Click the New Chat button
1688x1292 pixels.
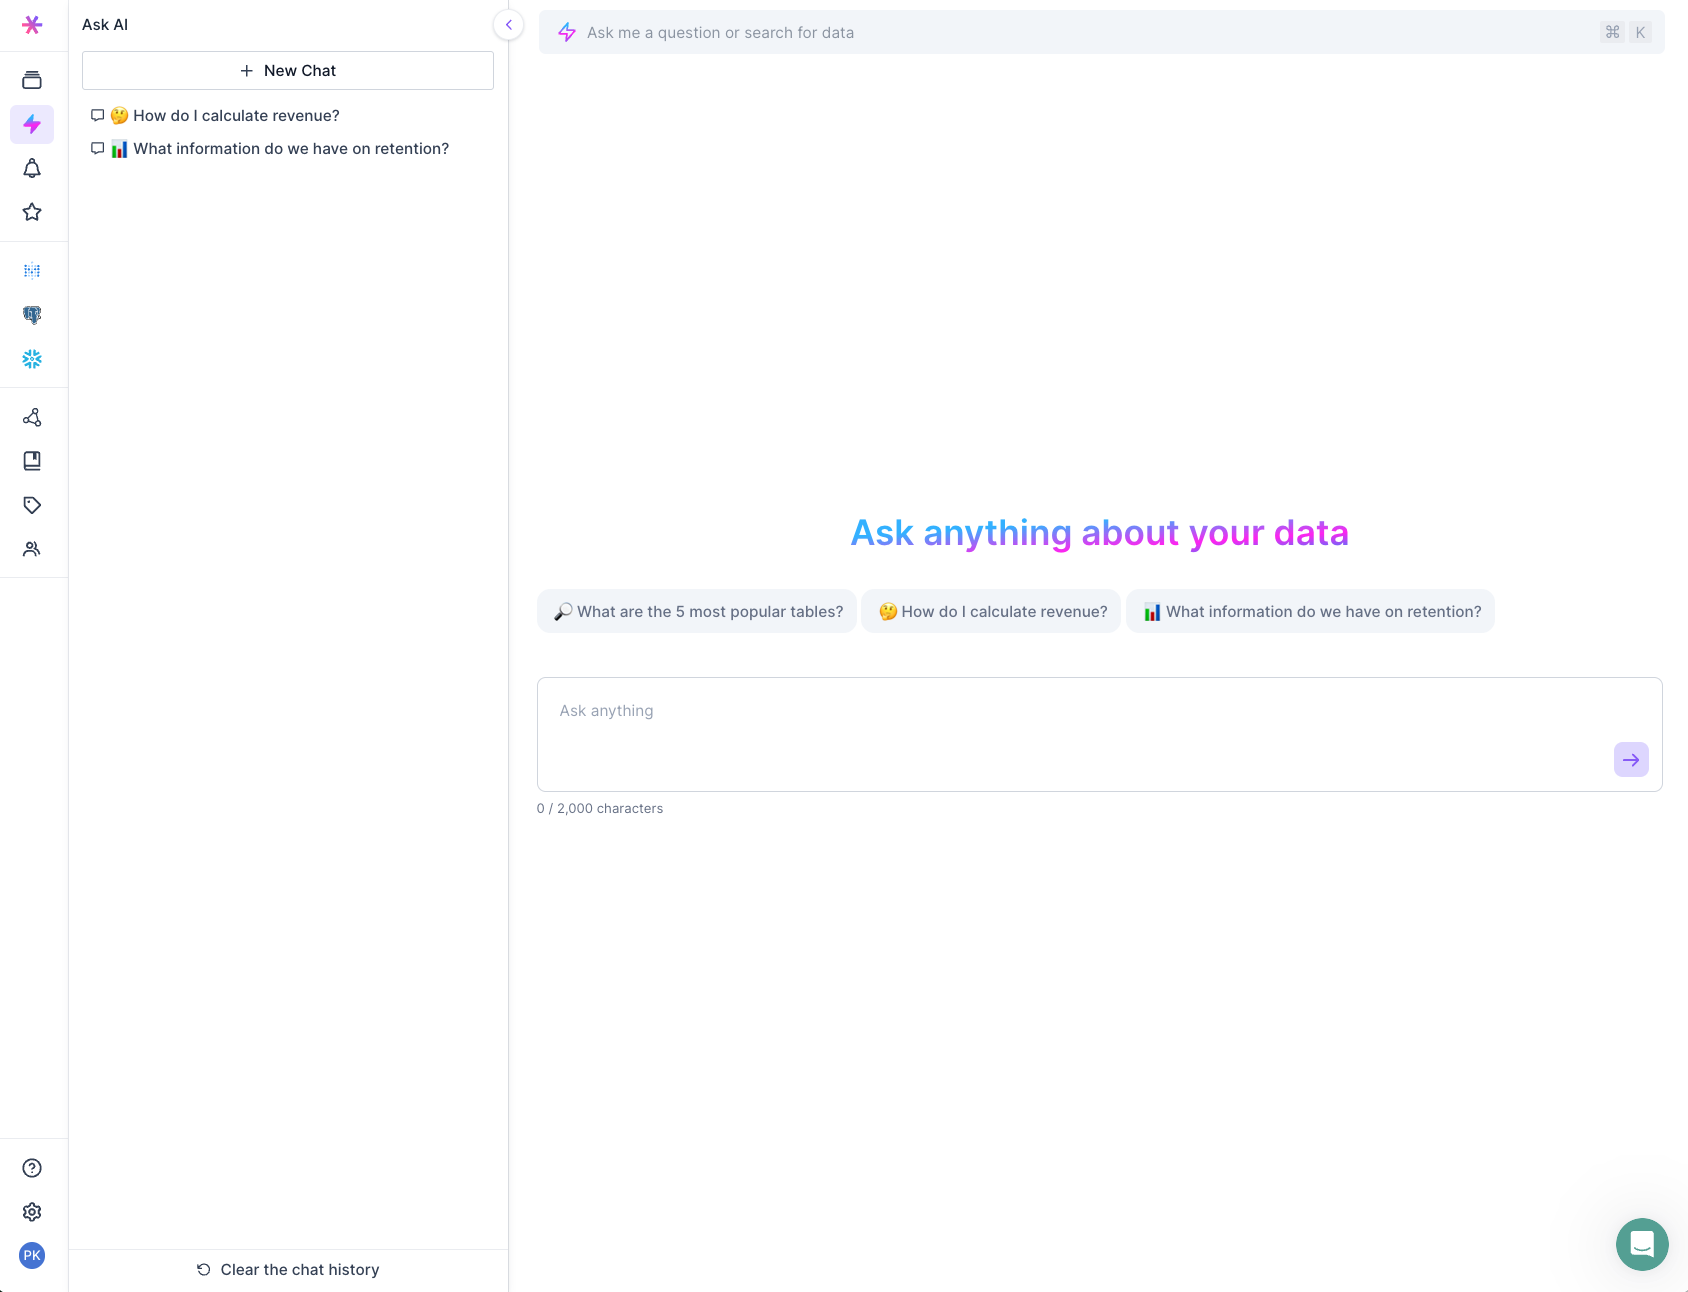coord(287,70)
